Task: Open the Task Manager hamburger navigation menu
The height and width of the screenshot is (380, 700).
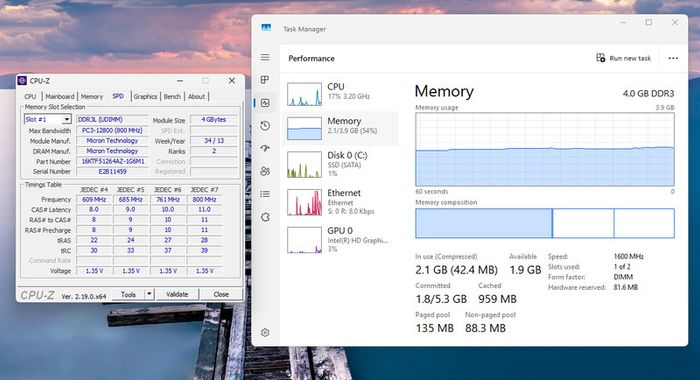Action: pyautogui.click(x=265, y=57)
